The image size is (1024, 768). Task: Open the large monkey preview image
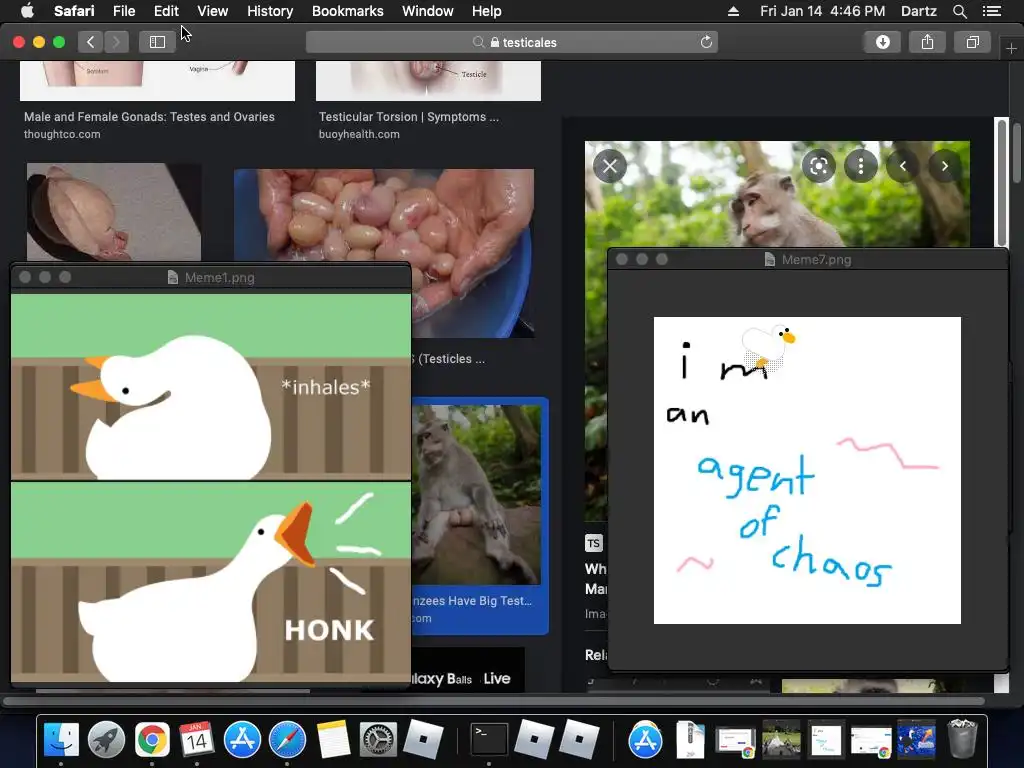777,194
